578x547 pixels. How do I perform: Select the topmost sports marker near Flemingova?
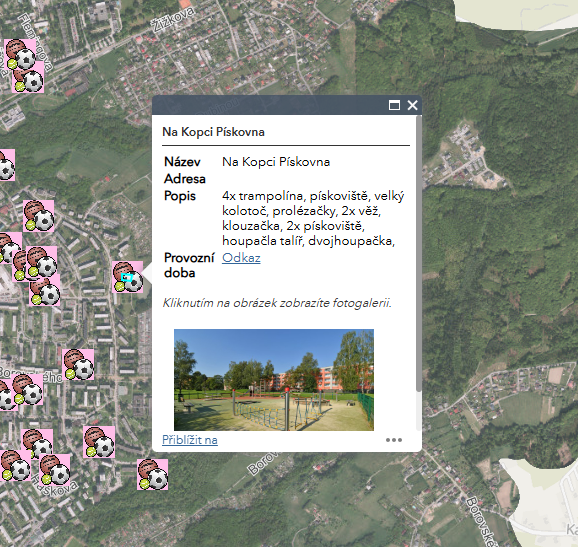20,54
